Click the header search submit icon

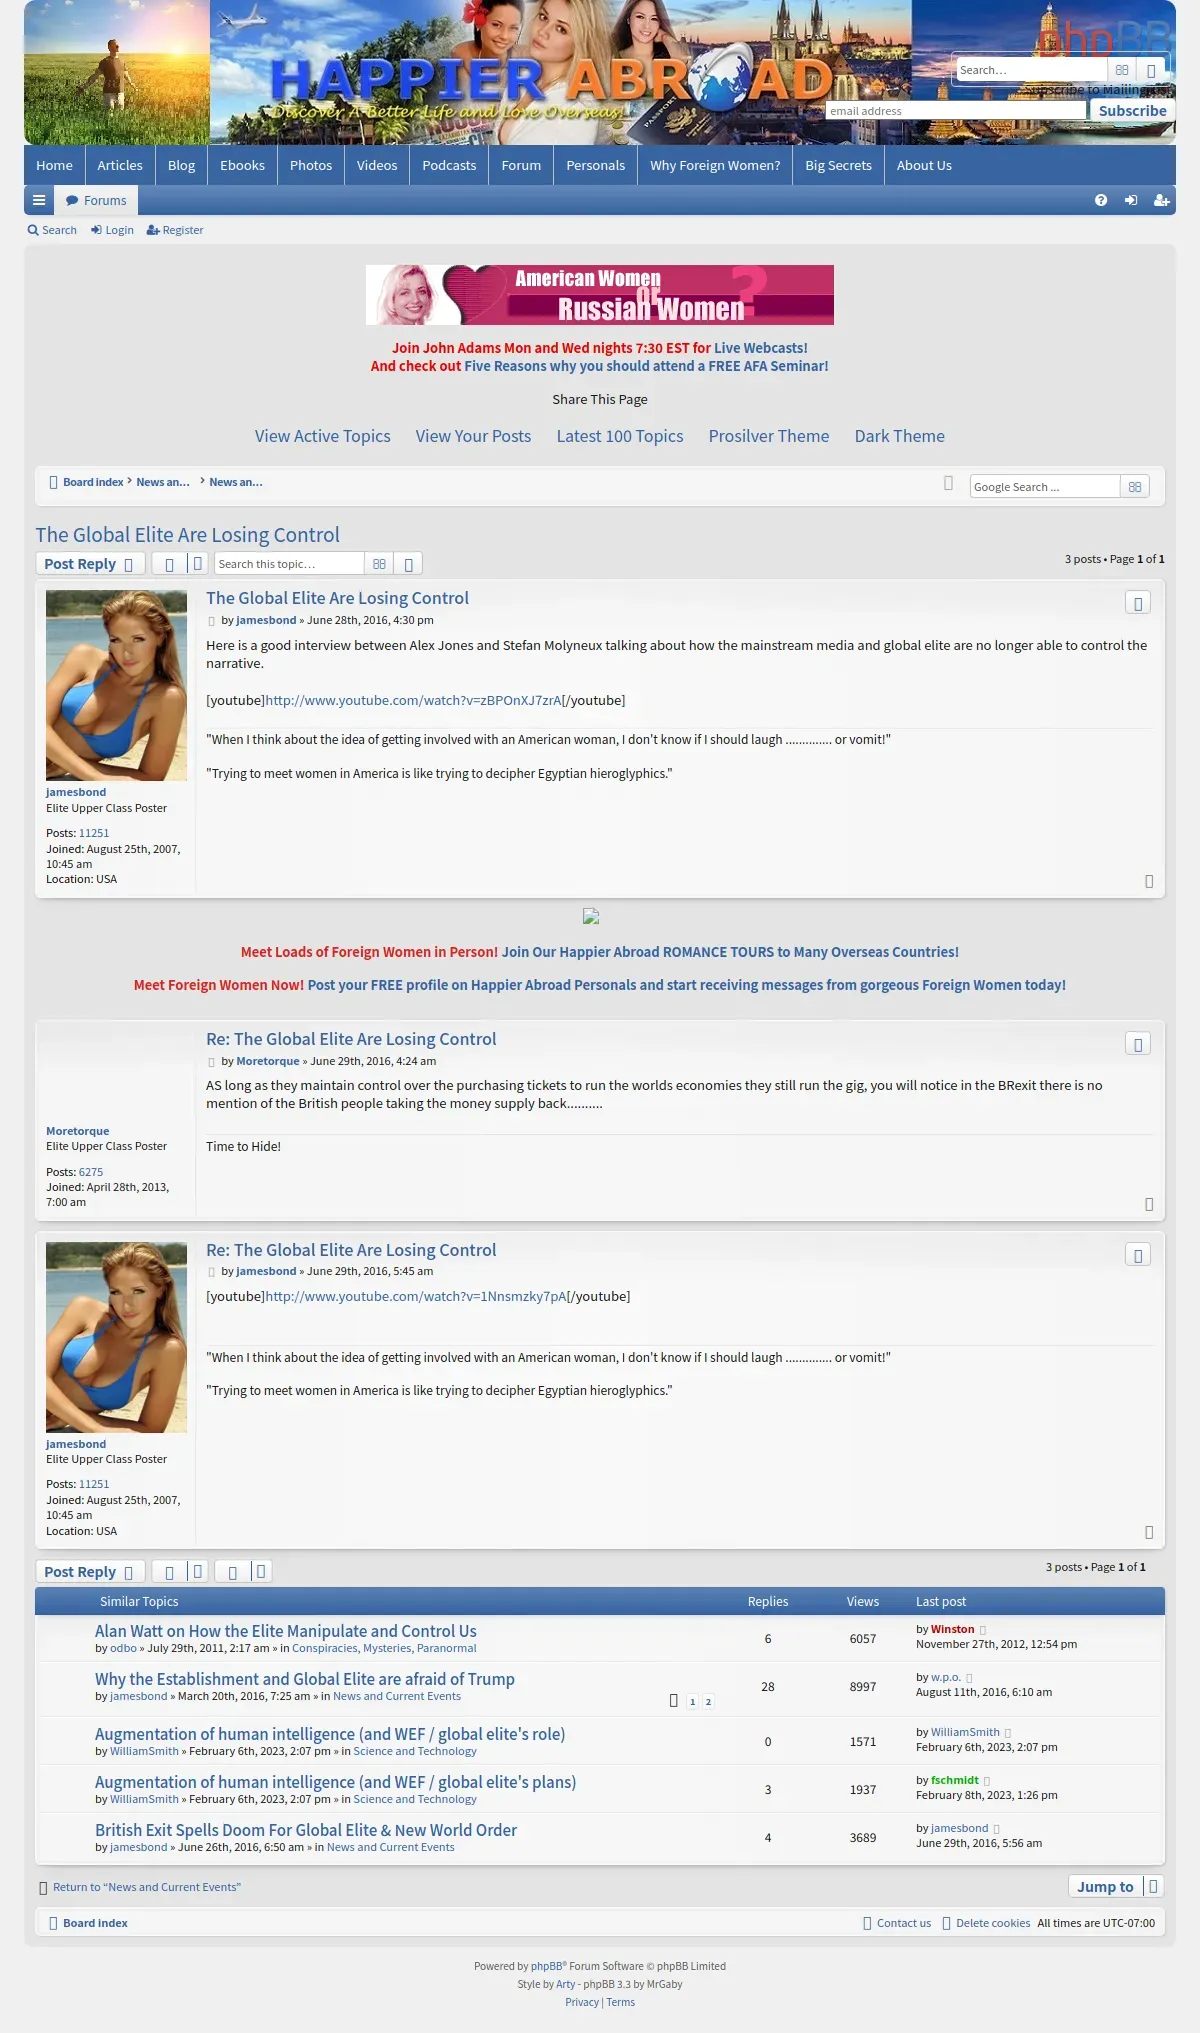point(1122,70)
